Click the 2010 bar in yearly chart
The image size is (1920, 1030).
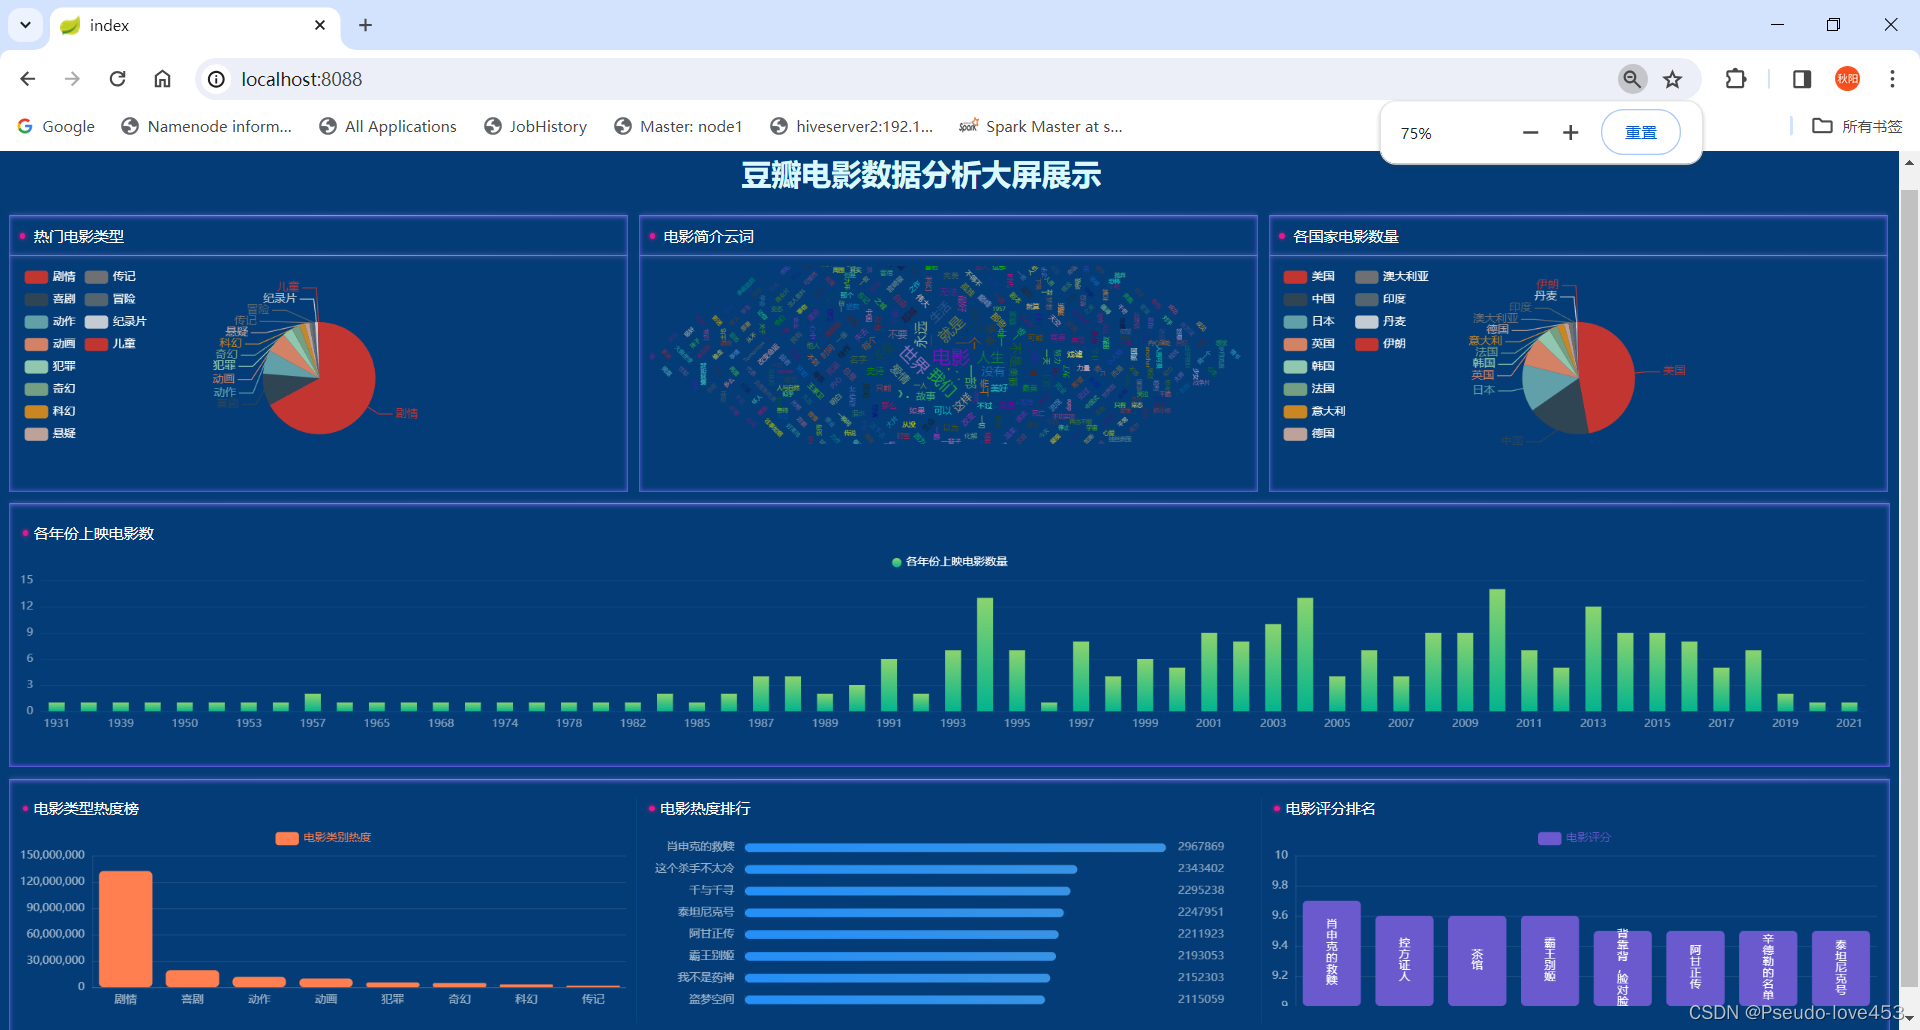coord(1497,650)
